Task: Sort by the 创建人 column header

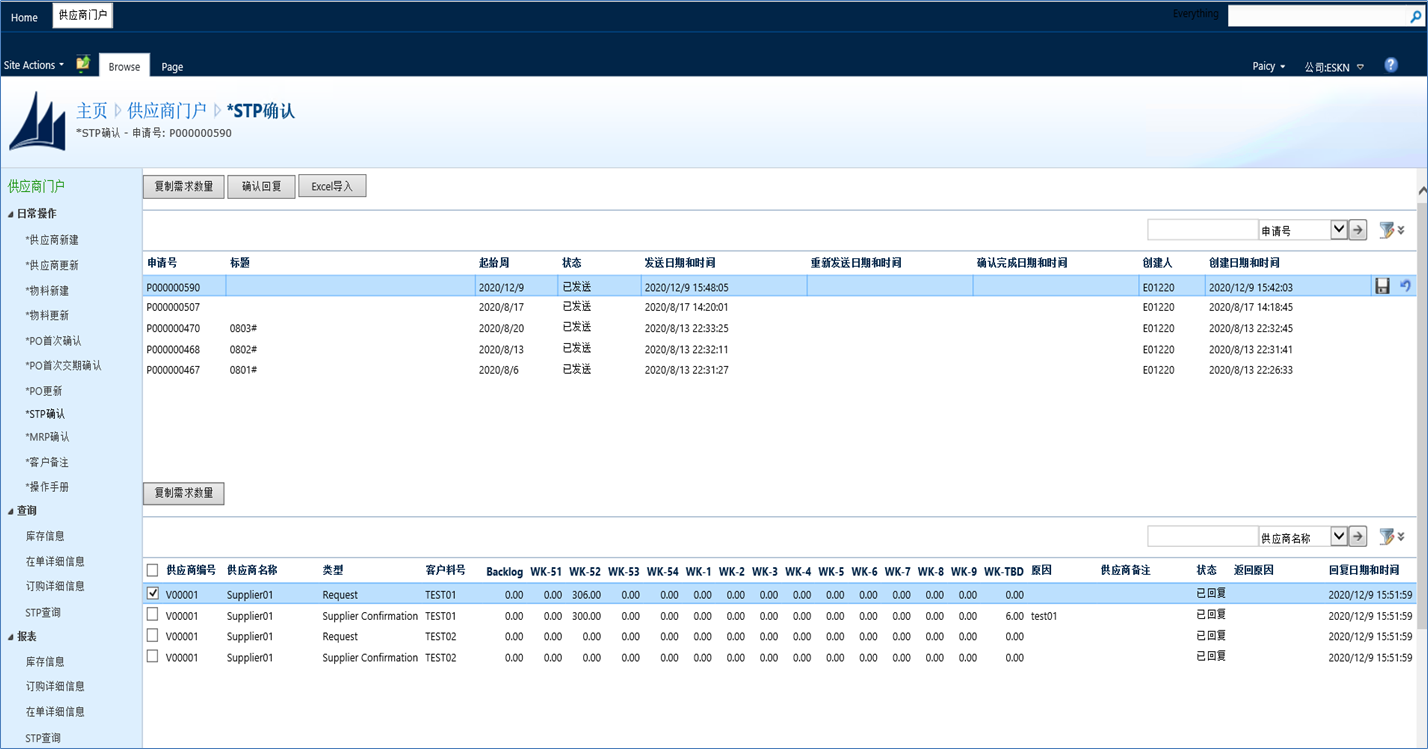Action: click(x=1157, y=263)
